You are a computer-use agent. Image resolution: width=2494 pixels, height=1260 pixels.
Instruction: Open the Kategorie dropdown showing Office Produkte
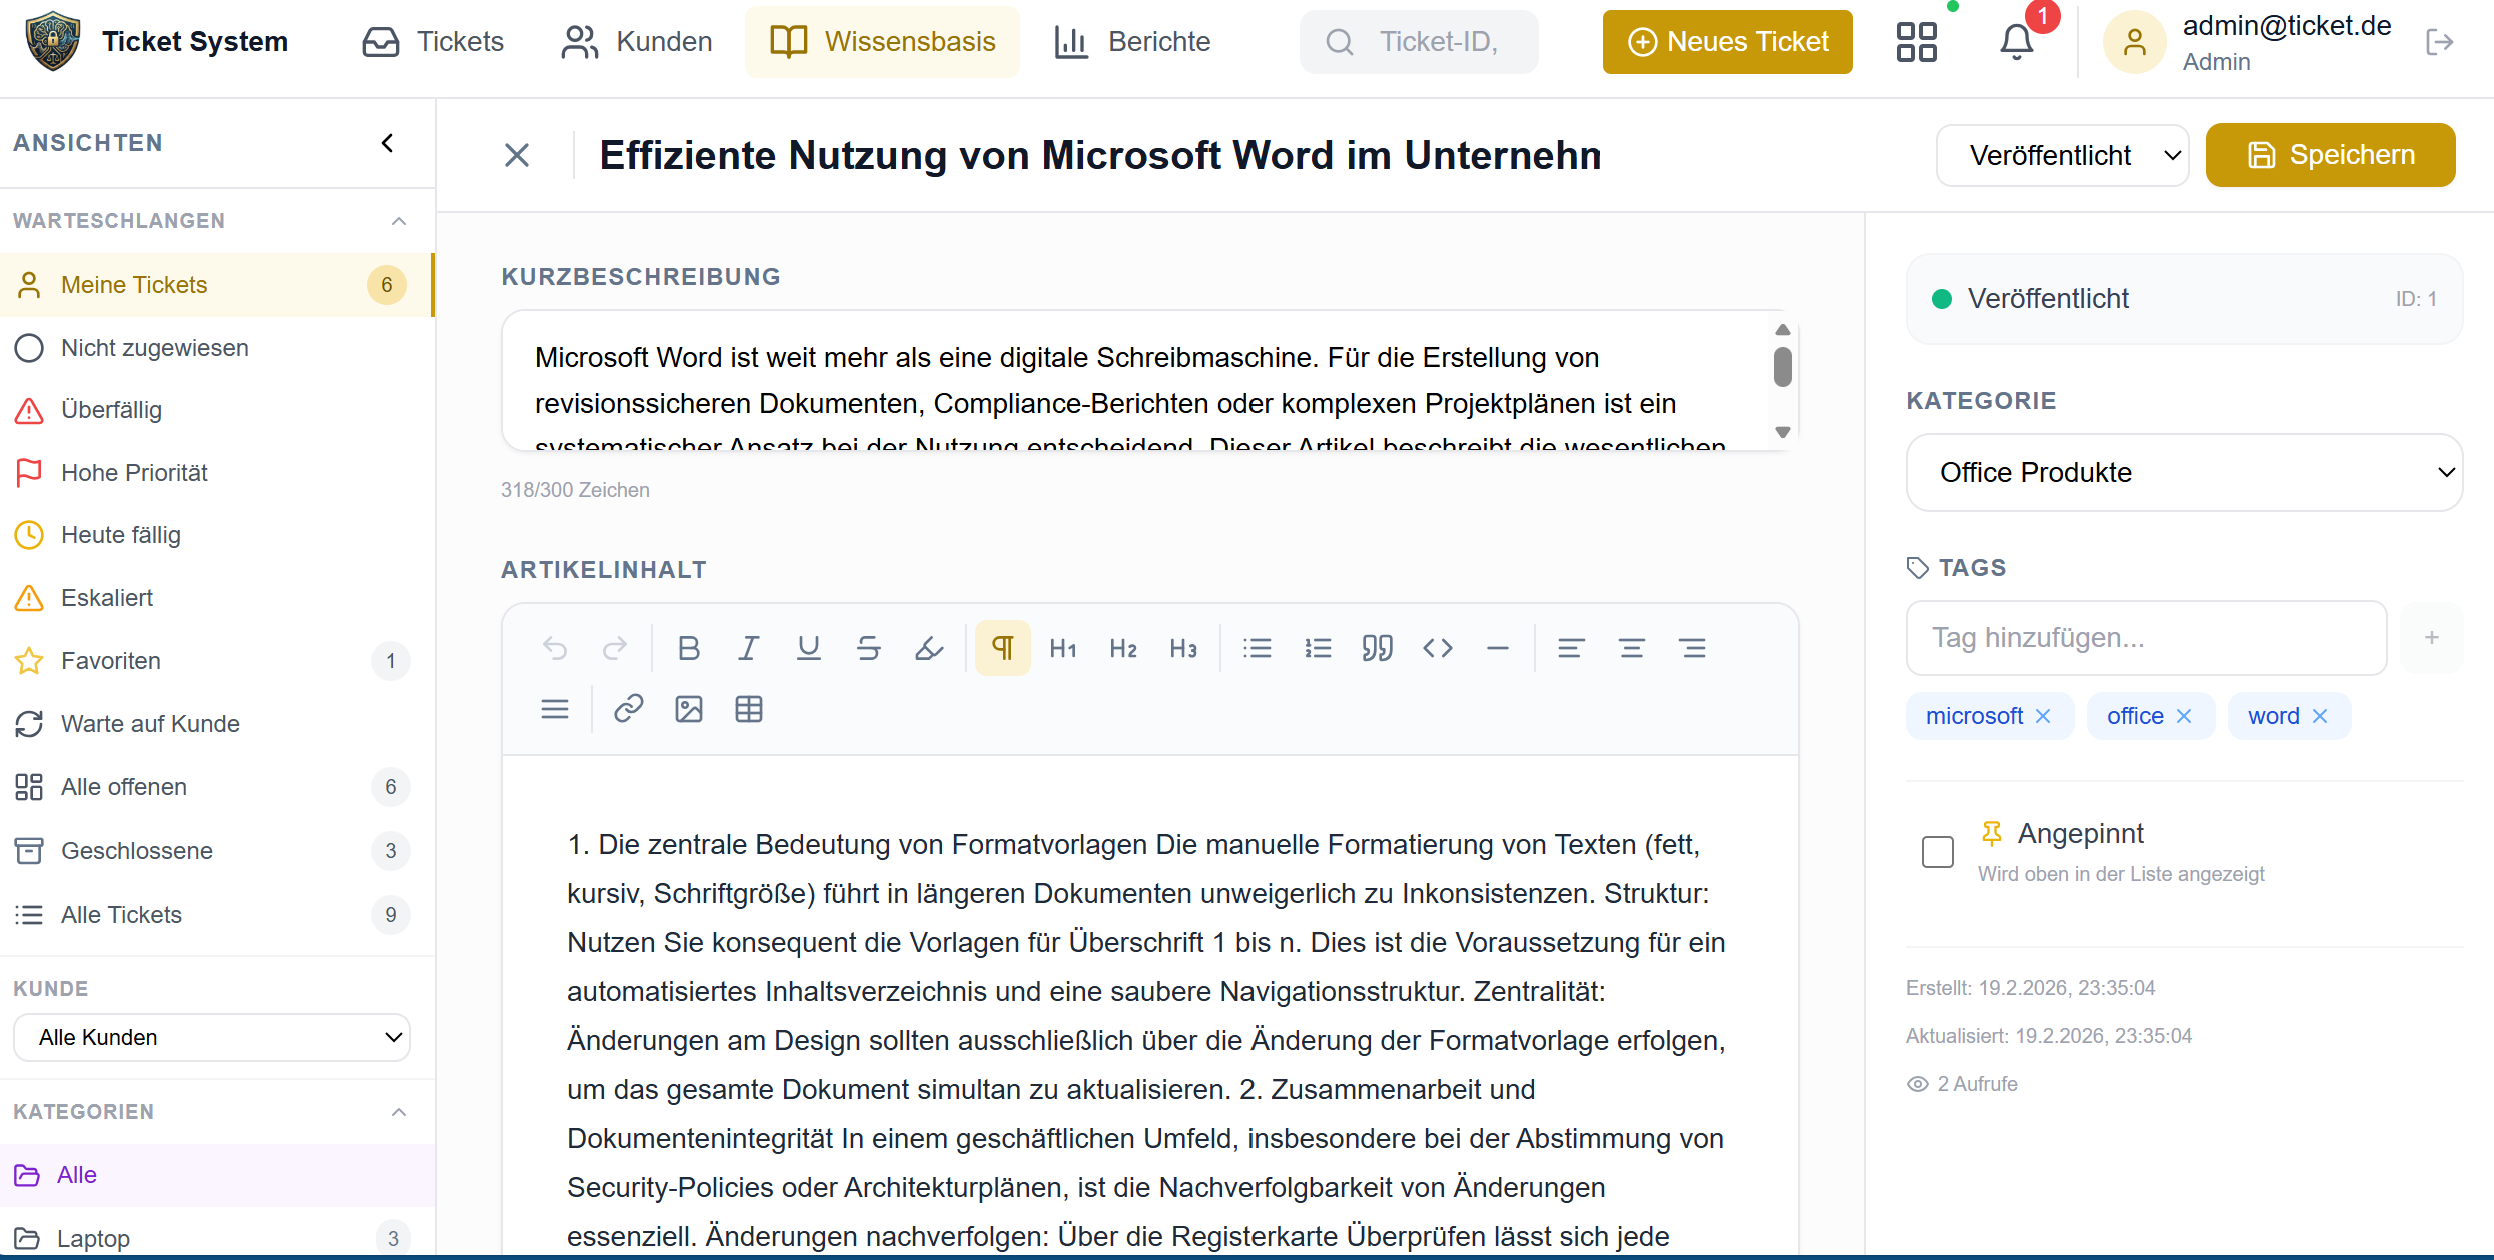click(2182, 472)
